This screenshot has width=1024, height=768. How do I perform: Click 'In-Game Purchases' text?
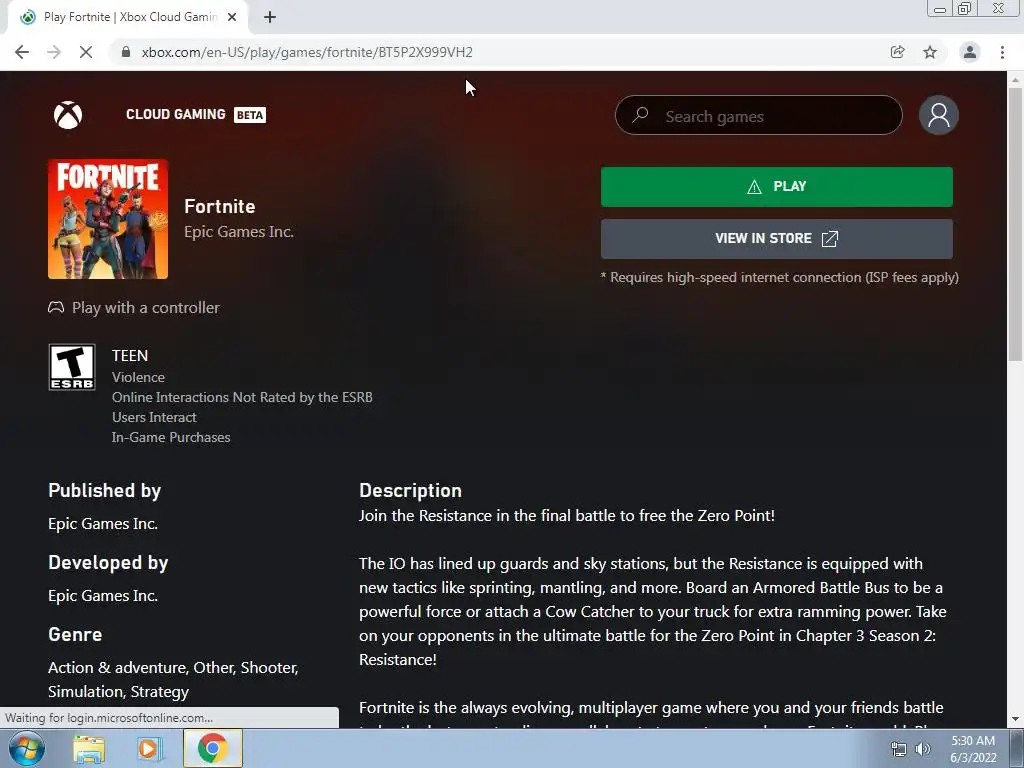tap(171, 438)
